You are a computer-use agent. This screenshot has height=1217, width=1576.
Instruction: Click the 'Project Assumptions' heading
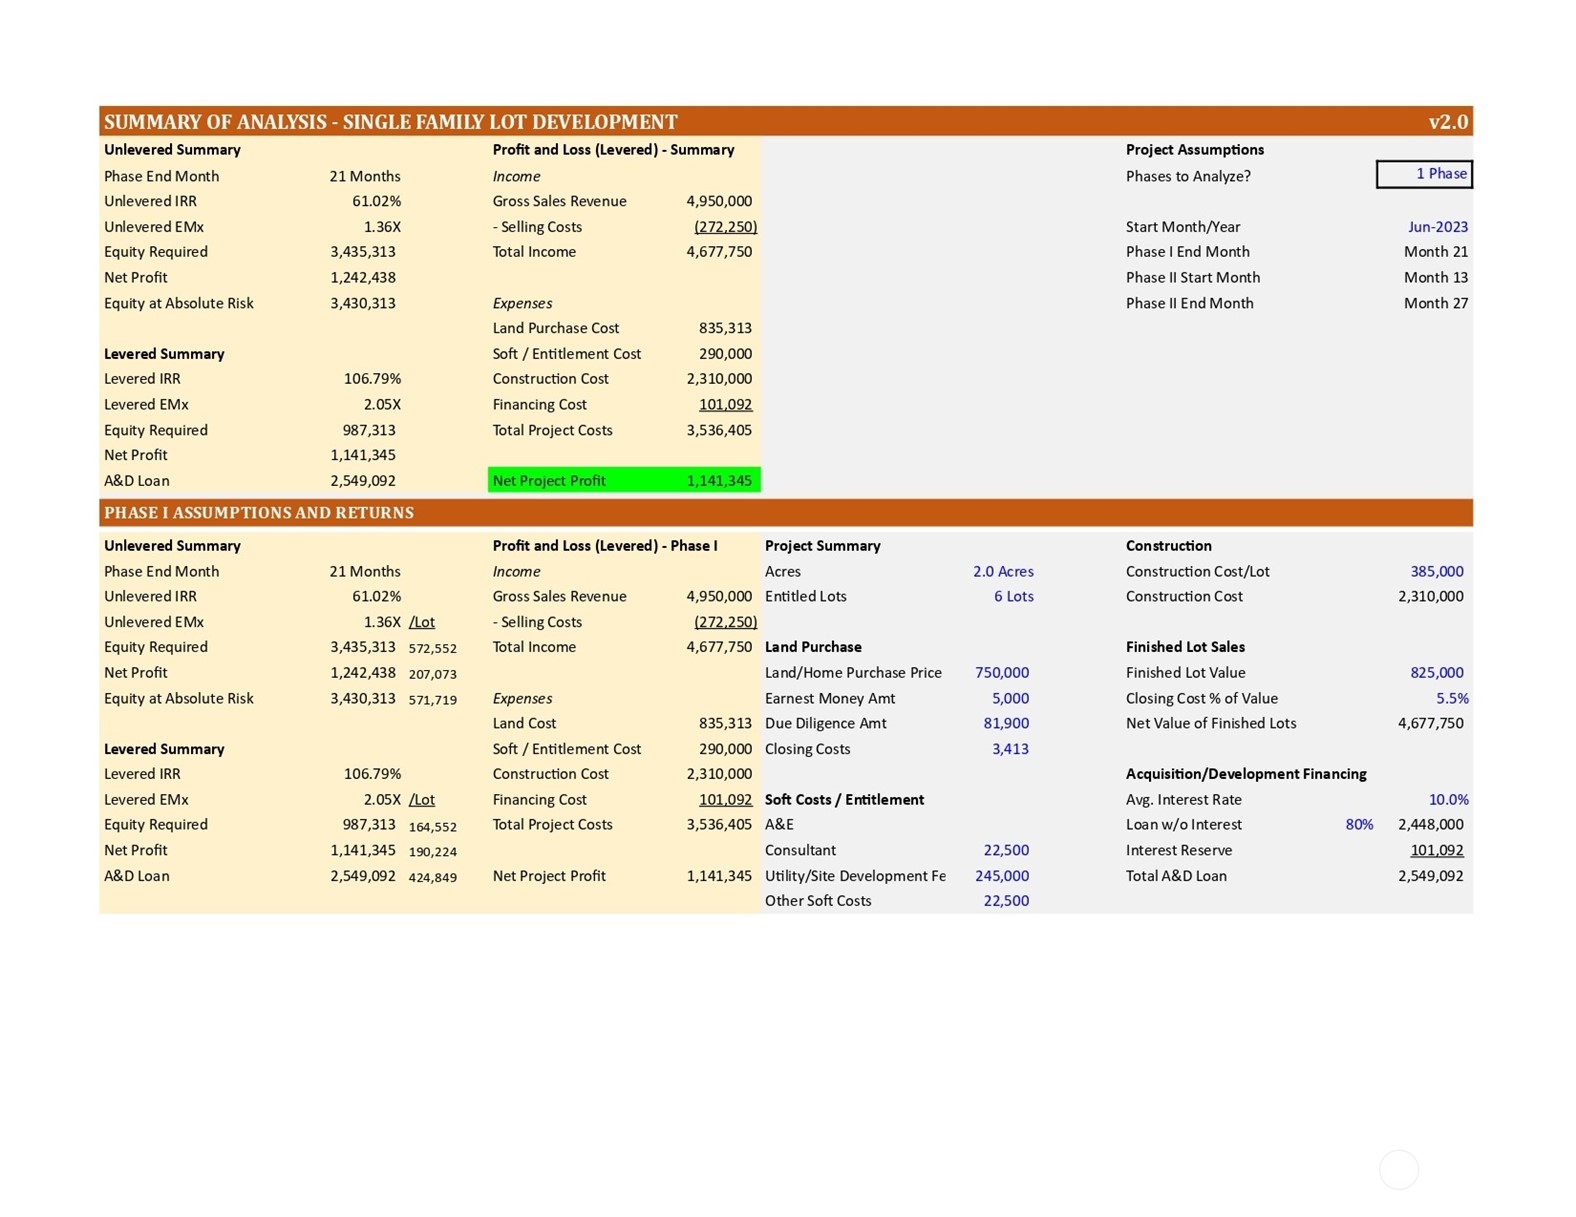point(1194,150)
